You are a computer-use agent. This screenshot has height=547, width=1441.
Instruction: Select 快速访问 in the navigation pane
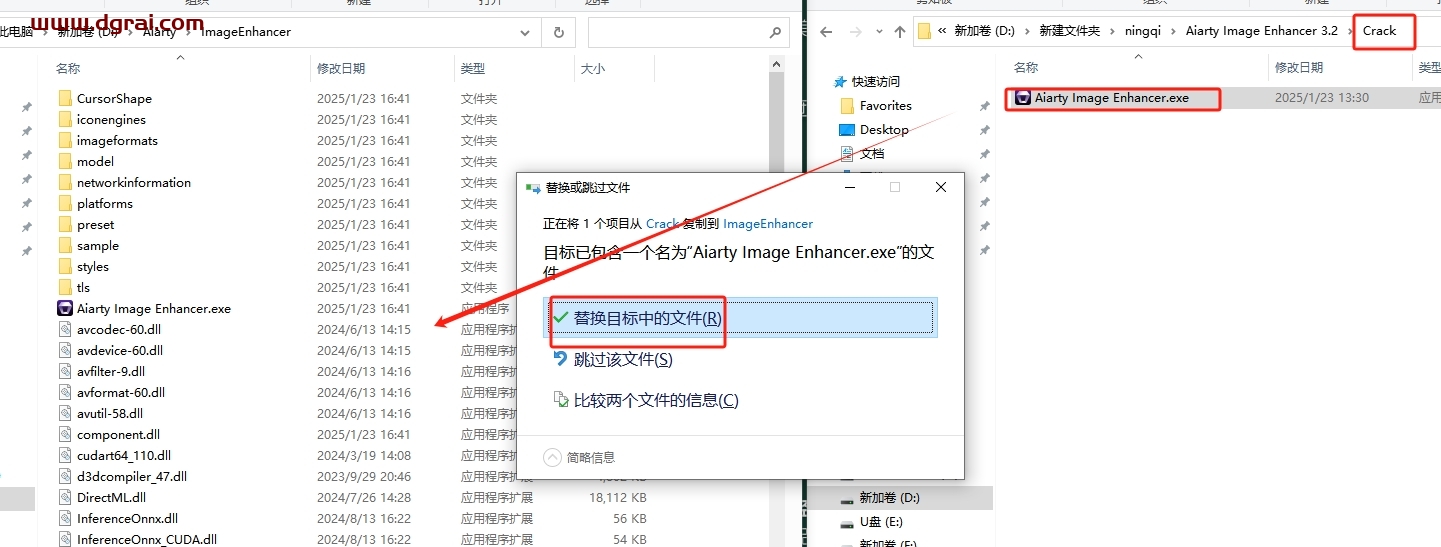click(x=876, y=82)
